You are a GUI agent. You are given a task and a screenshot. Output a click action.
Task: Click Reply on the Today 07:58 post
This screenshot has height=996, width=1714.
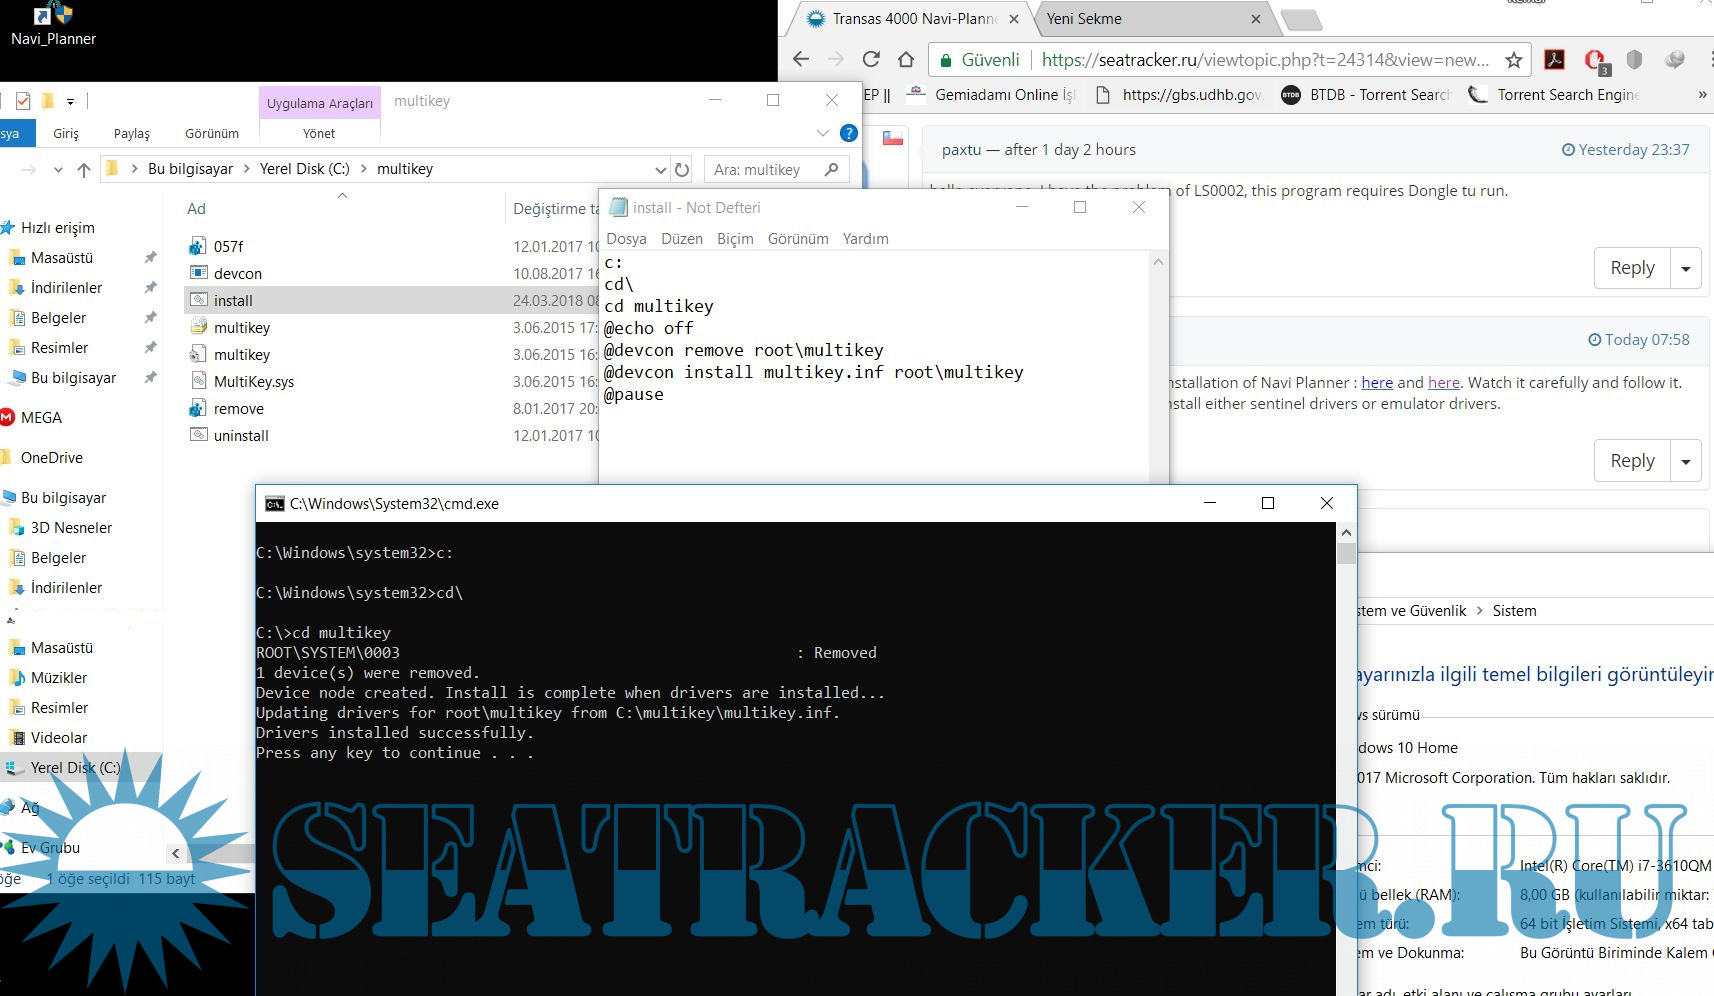[x=1632, y=461]
